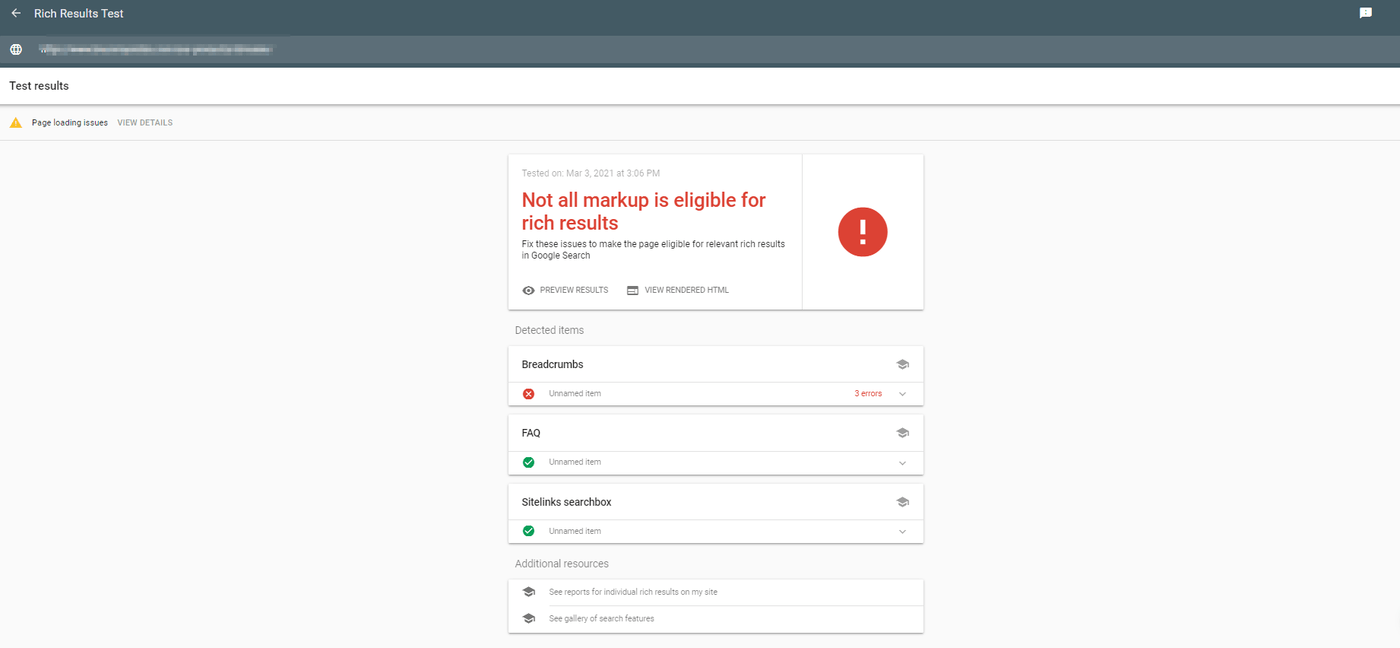Click the 3 errors link on Breadcrumbs
Image resolution: width=1400 pixels, height=648 pixels.
[x=867, y=393]
